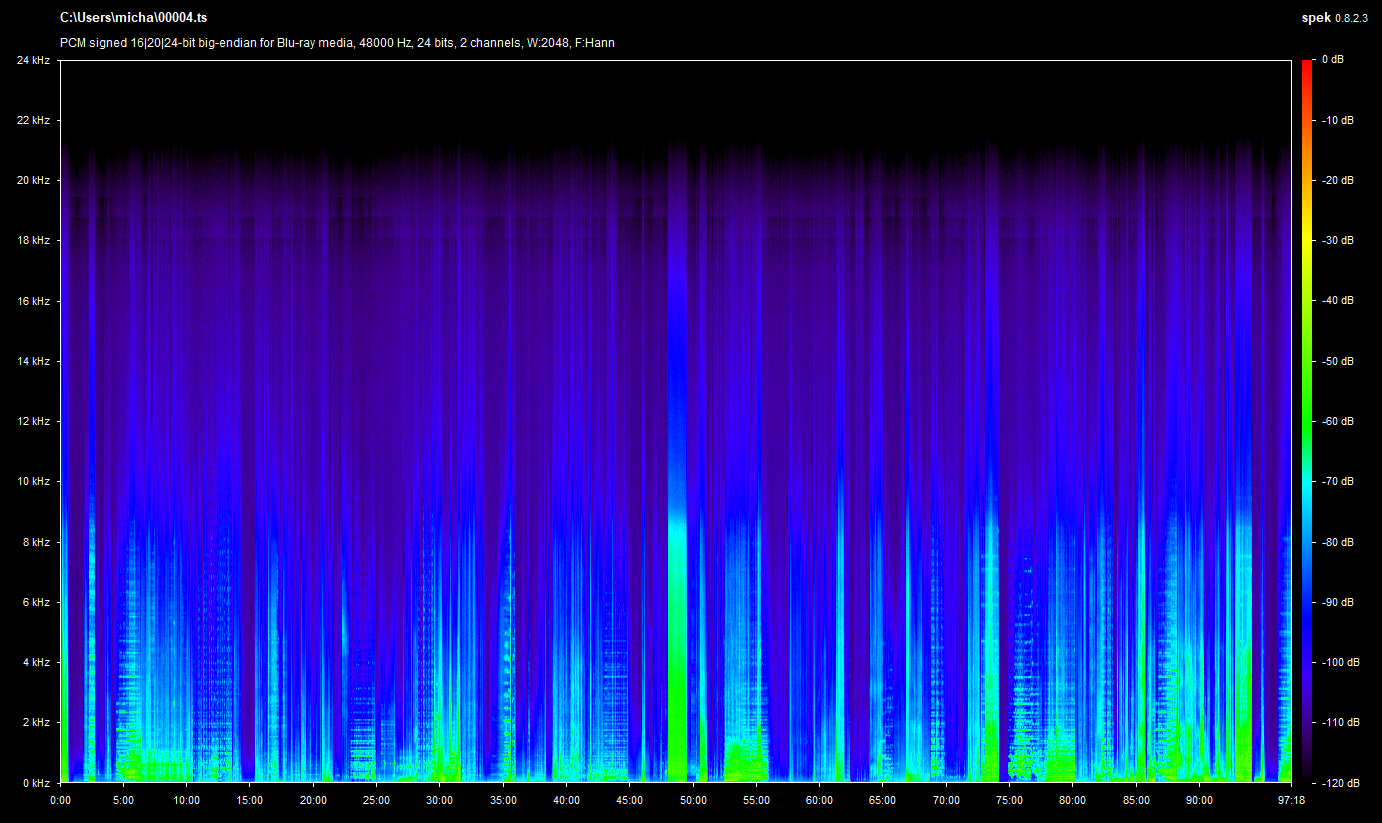Click the spek 0.8.2.3 version label
Image resolution: width=1382 pixels, height=823 pixels.
click(x=1333, y=18)
